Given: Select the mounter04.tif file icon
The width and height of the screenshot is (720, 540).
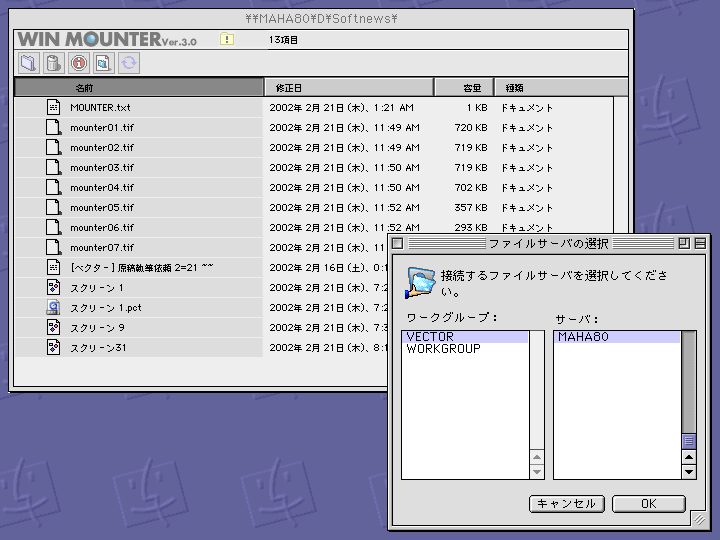Looking at the screenshot, I should pyautogui.click(x=53, y=187).
